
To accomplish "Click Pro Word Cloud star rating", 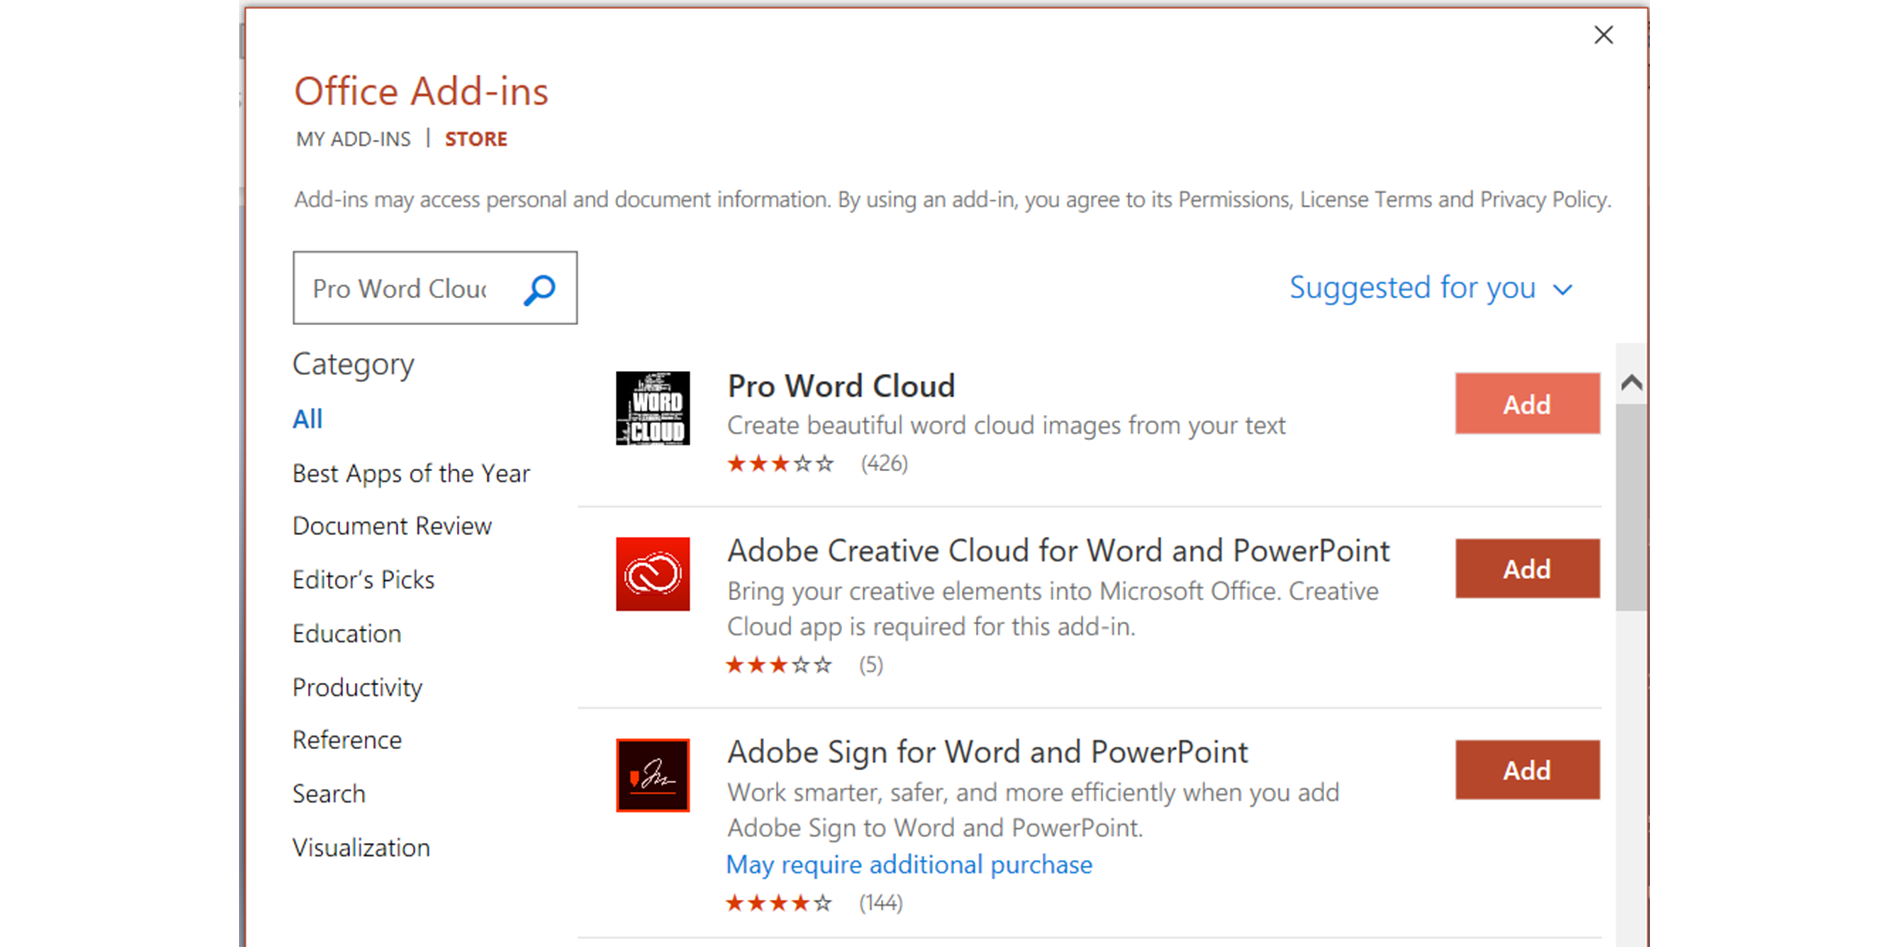I will (x=781, y=464).
